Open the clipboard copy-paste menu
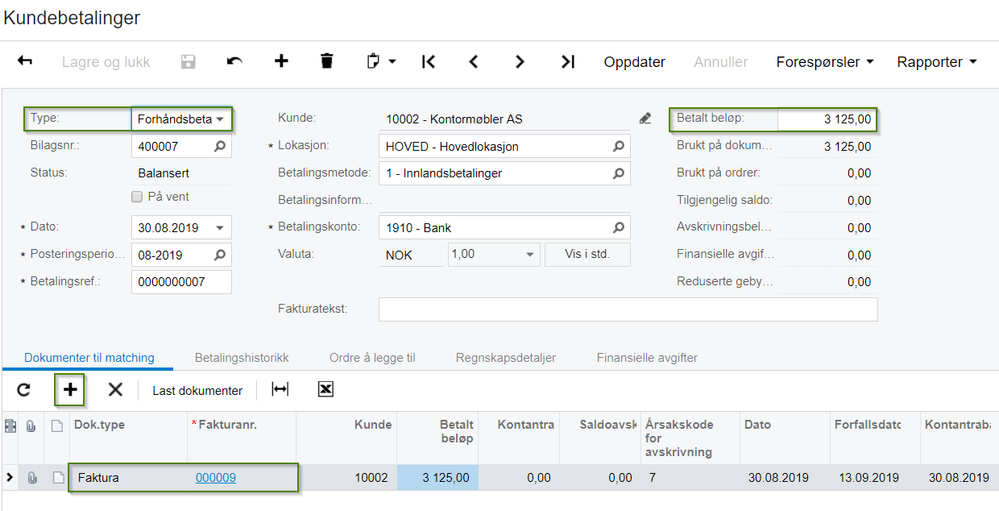 381,62
